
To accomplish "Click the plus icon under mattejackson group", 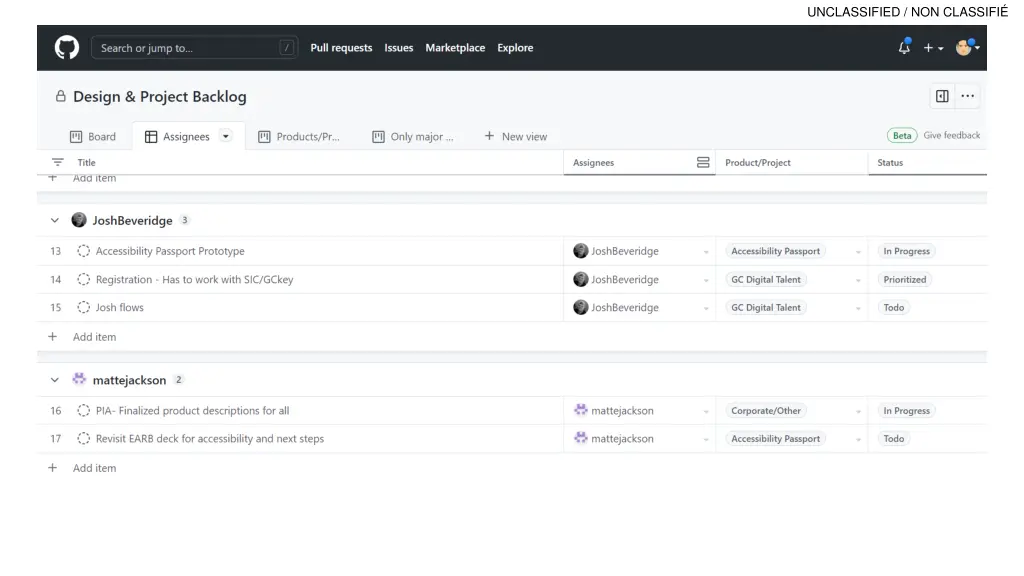I will point(52,468).
